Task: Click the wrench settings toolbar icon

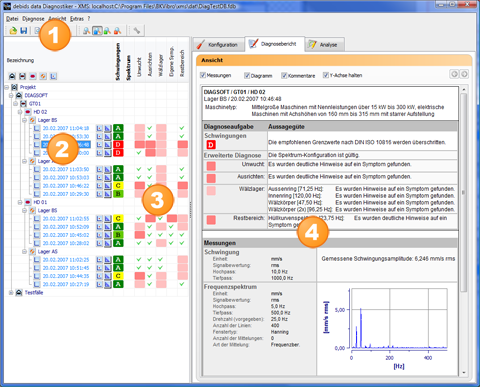Action: click(x=136, y=31)
